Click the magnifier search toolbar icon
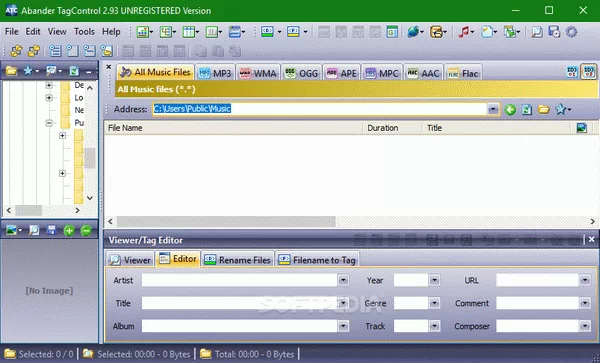600x363 pixels. coord(537,32)
